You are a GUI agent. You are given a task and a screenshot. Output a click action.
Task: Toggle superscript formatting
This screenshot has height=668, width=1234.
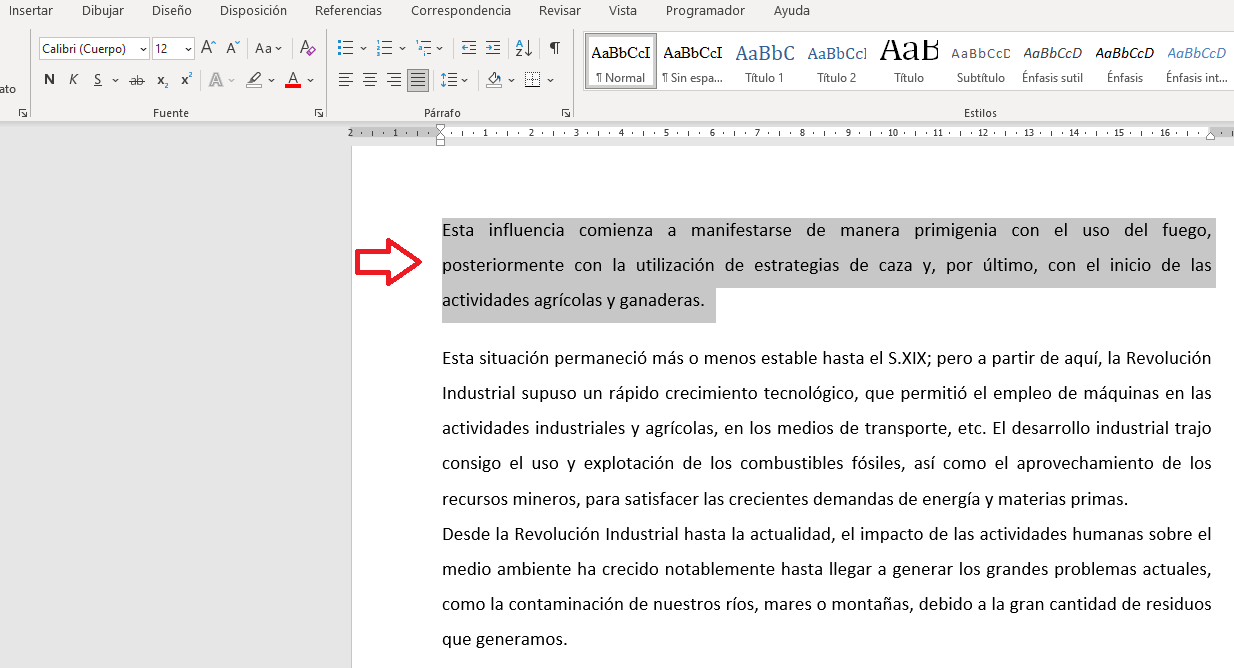pos(186,80)
